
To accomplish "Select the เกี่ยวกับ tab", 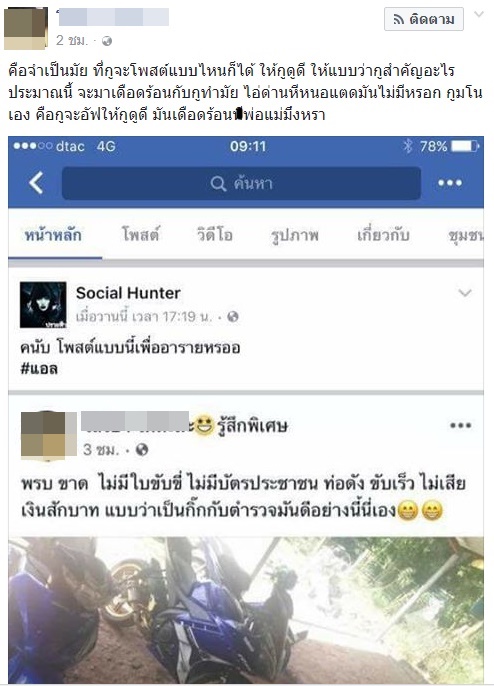I will tap(383, 235).
